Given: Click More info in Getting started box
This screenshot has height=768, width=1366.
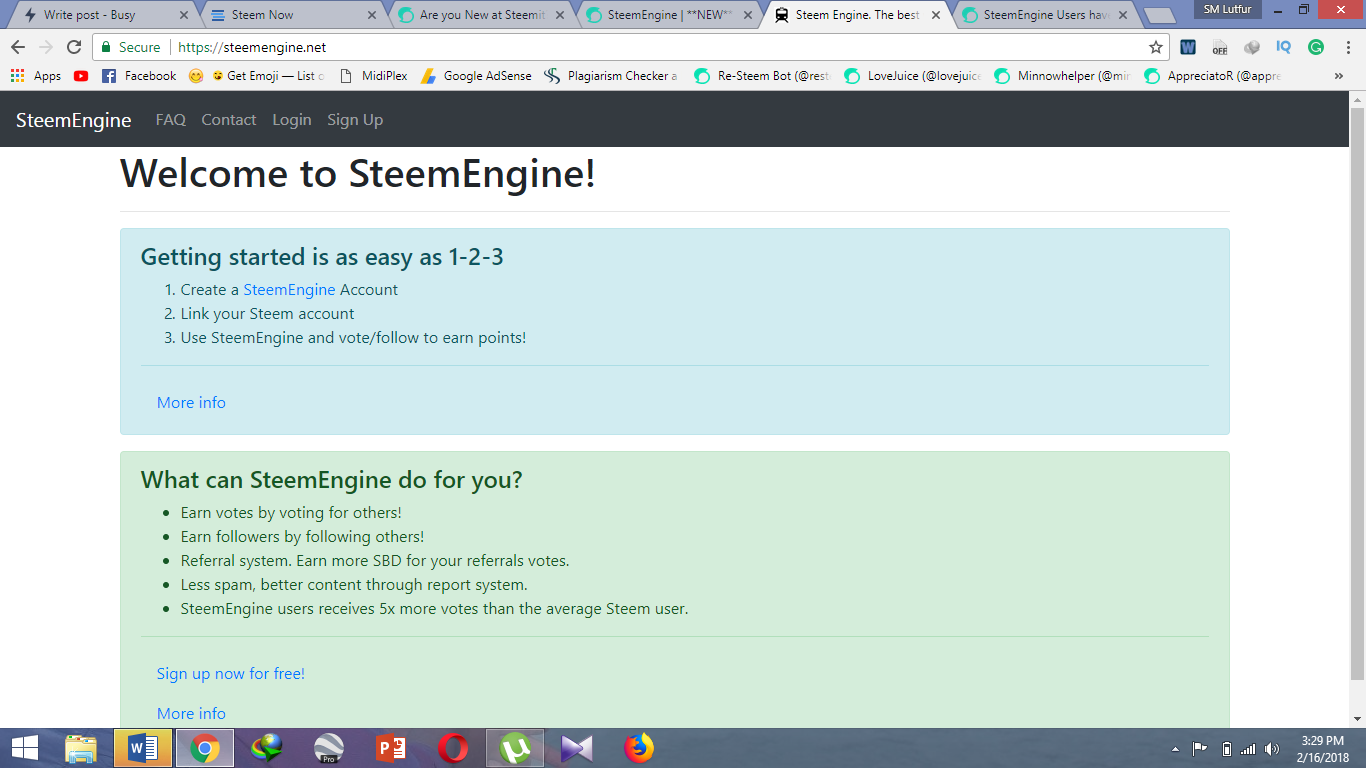Looking at the screenshot, I should click(x=191, y=403).
